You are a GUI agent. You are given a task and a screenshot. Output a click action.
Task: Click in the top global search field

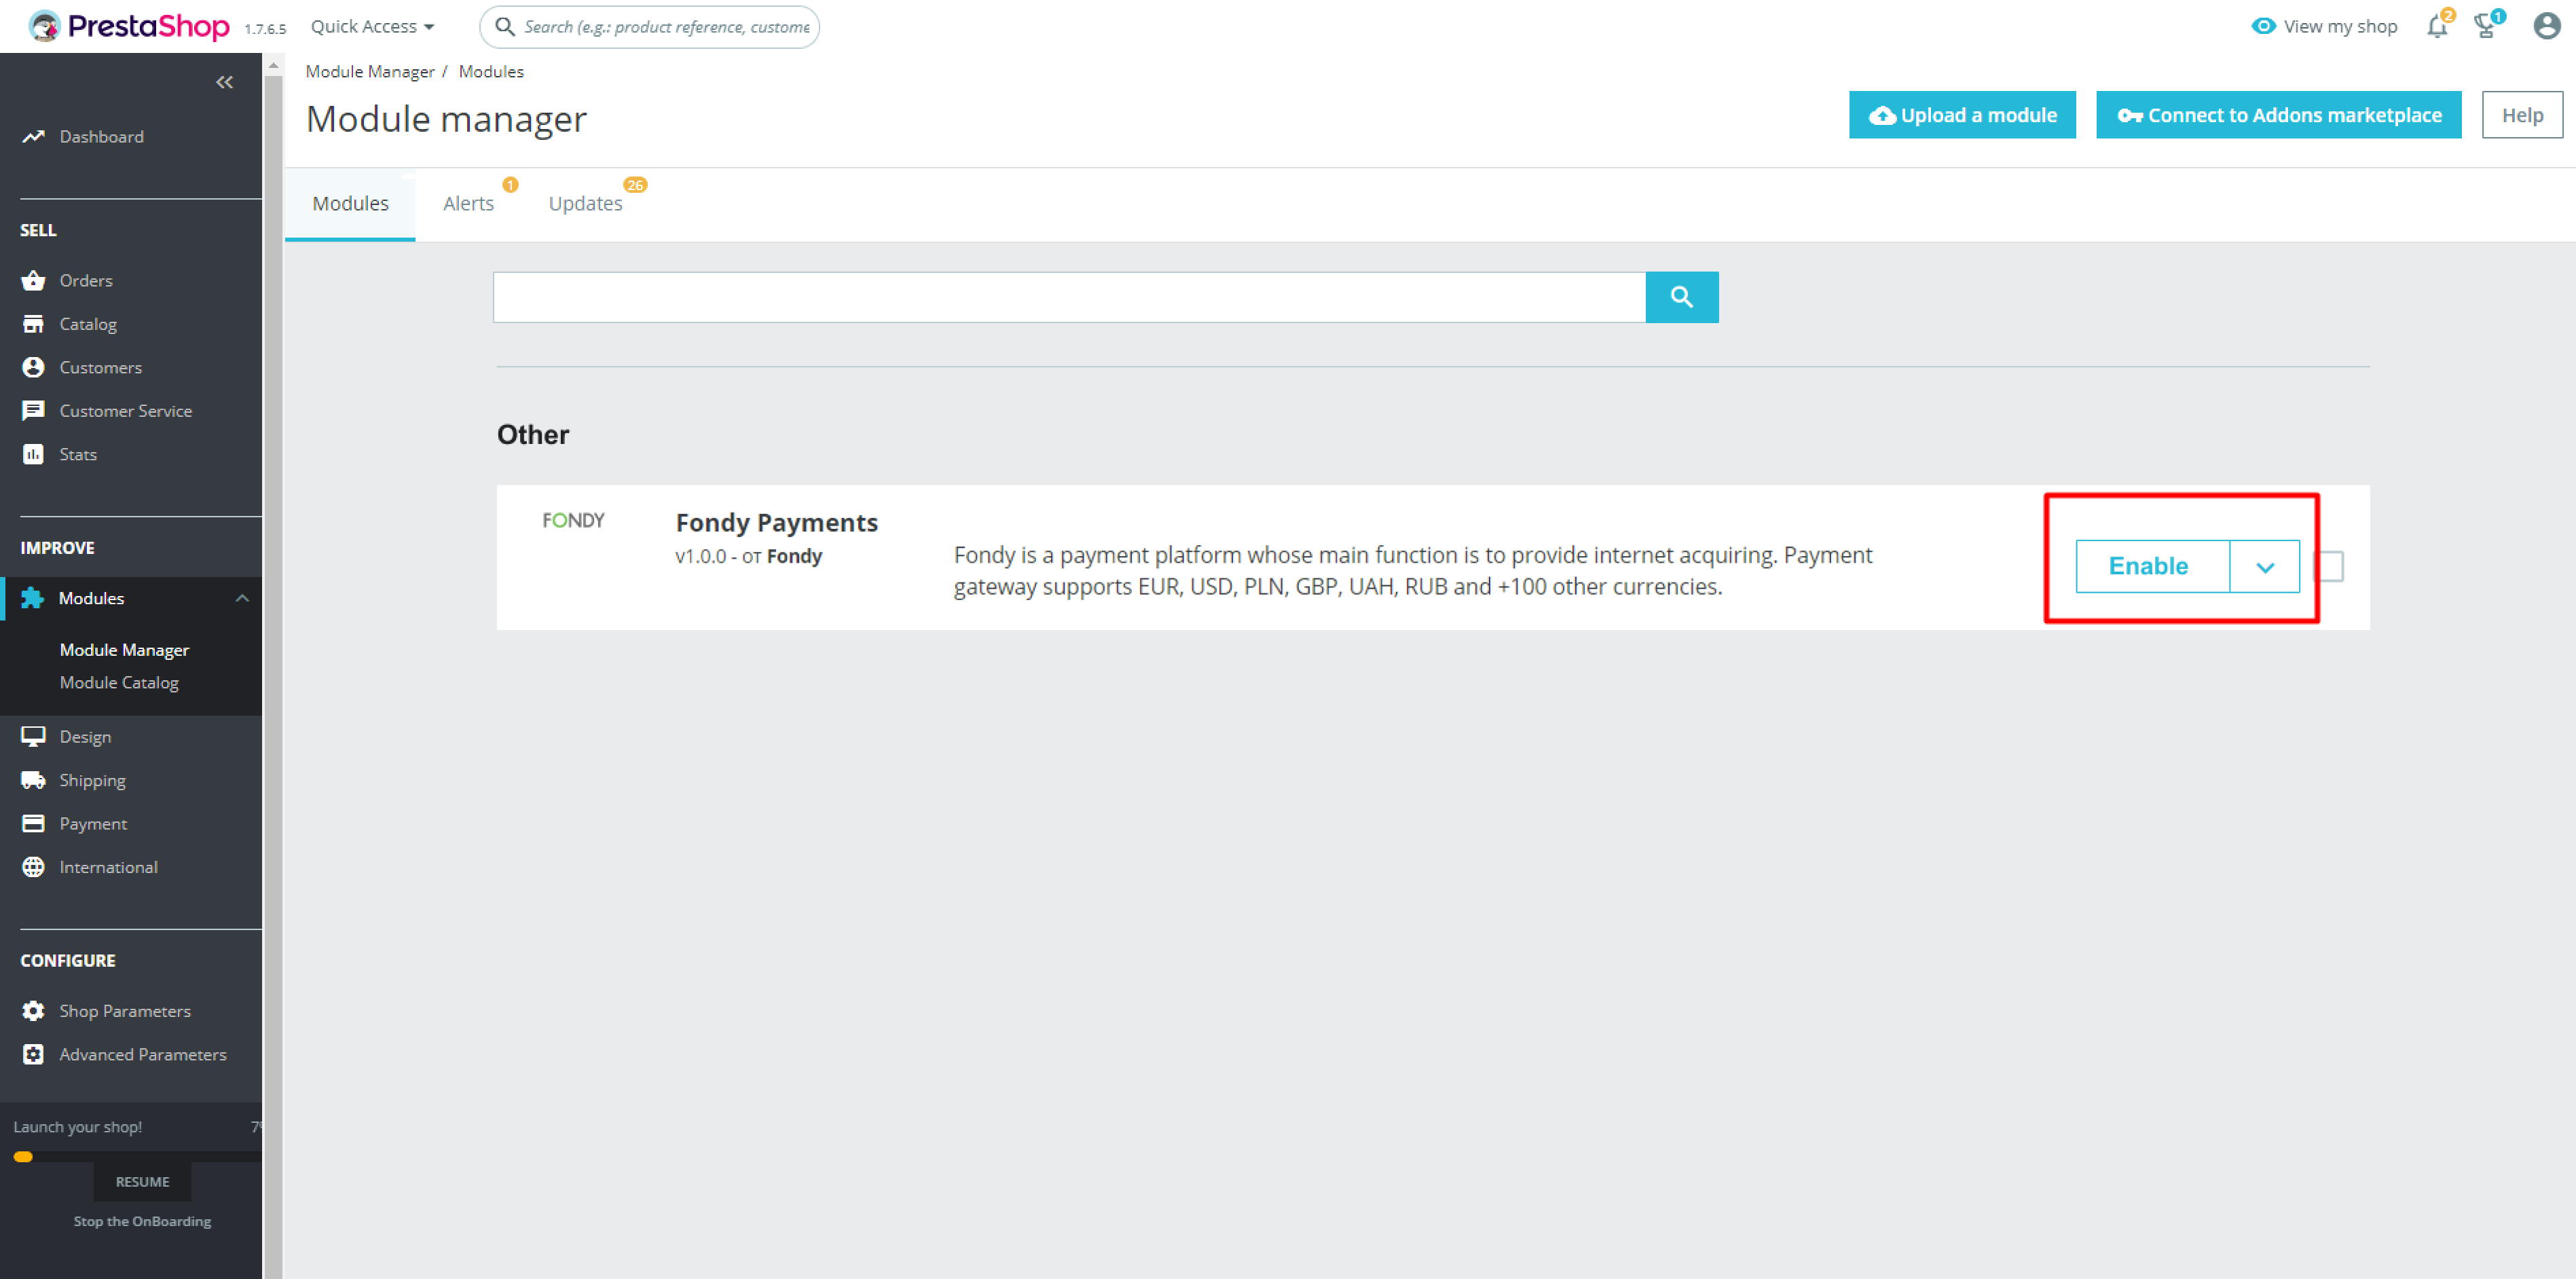click(650, 26)
